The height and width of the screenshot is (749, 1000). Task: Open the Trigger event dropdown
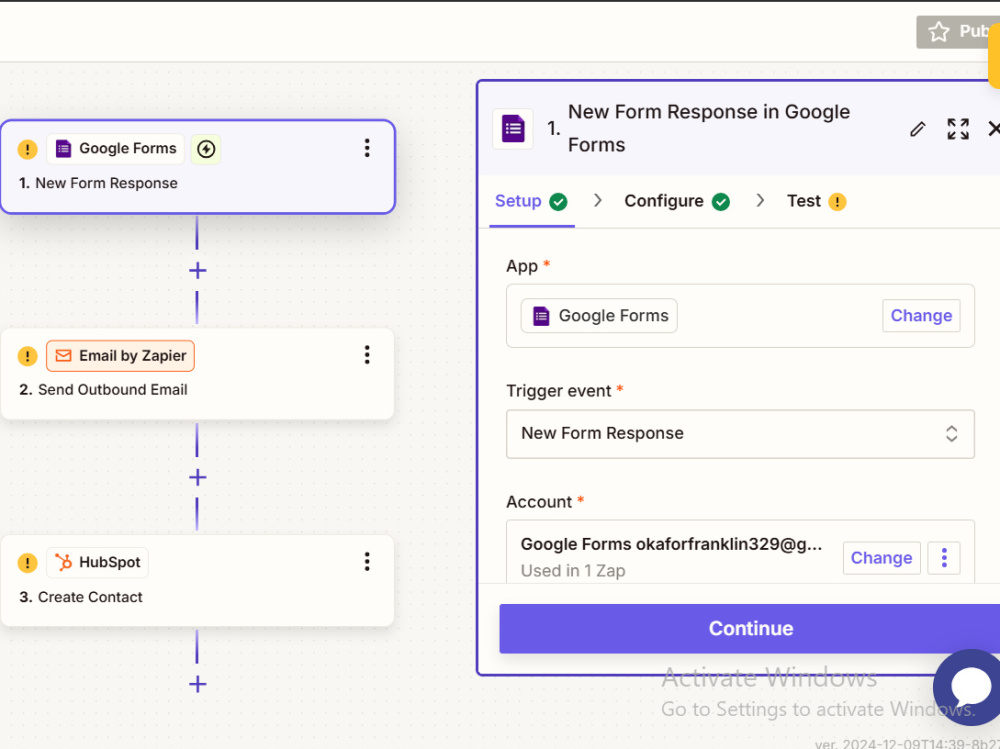[x=740, y=434]
